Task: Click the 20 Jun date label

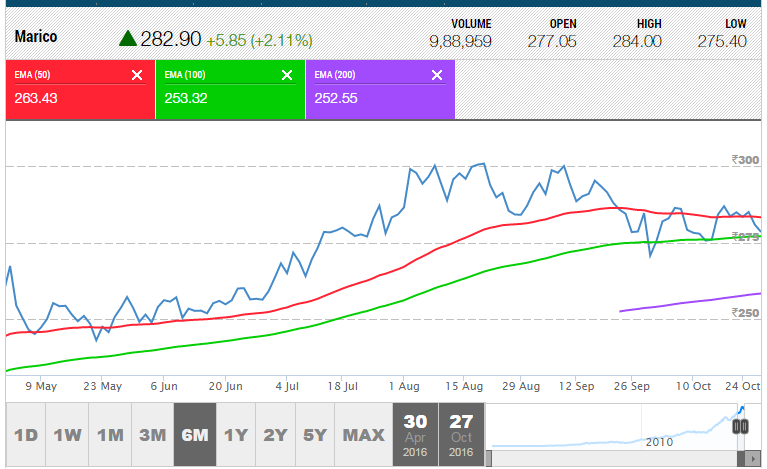Action: coord(226,386)
